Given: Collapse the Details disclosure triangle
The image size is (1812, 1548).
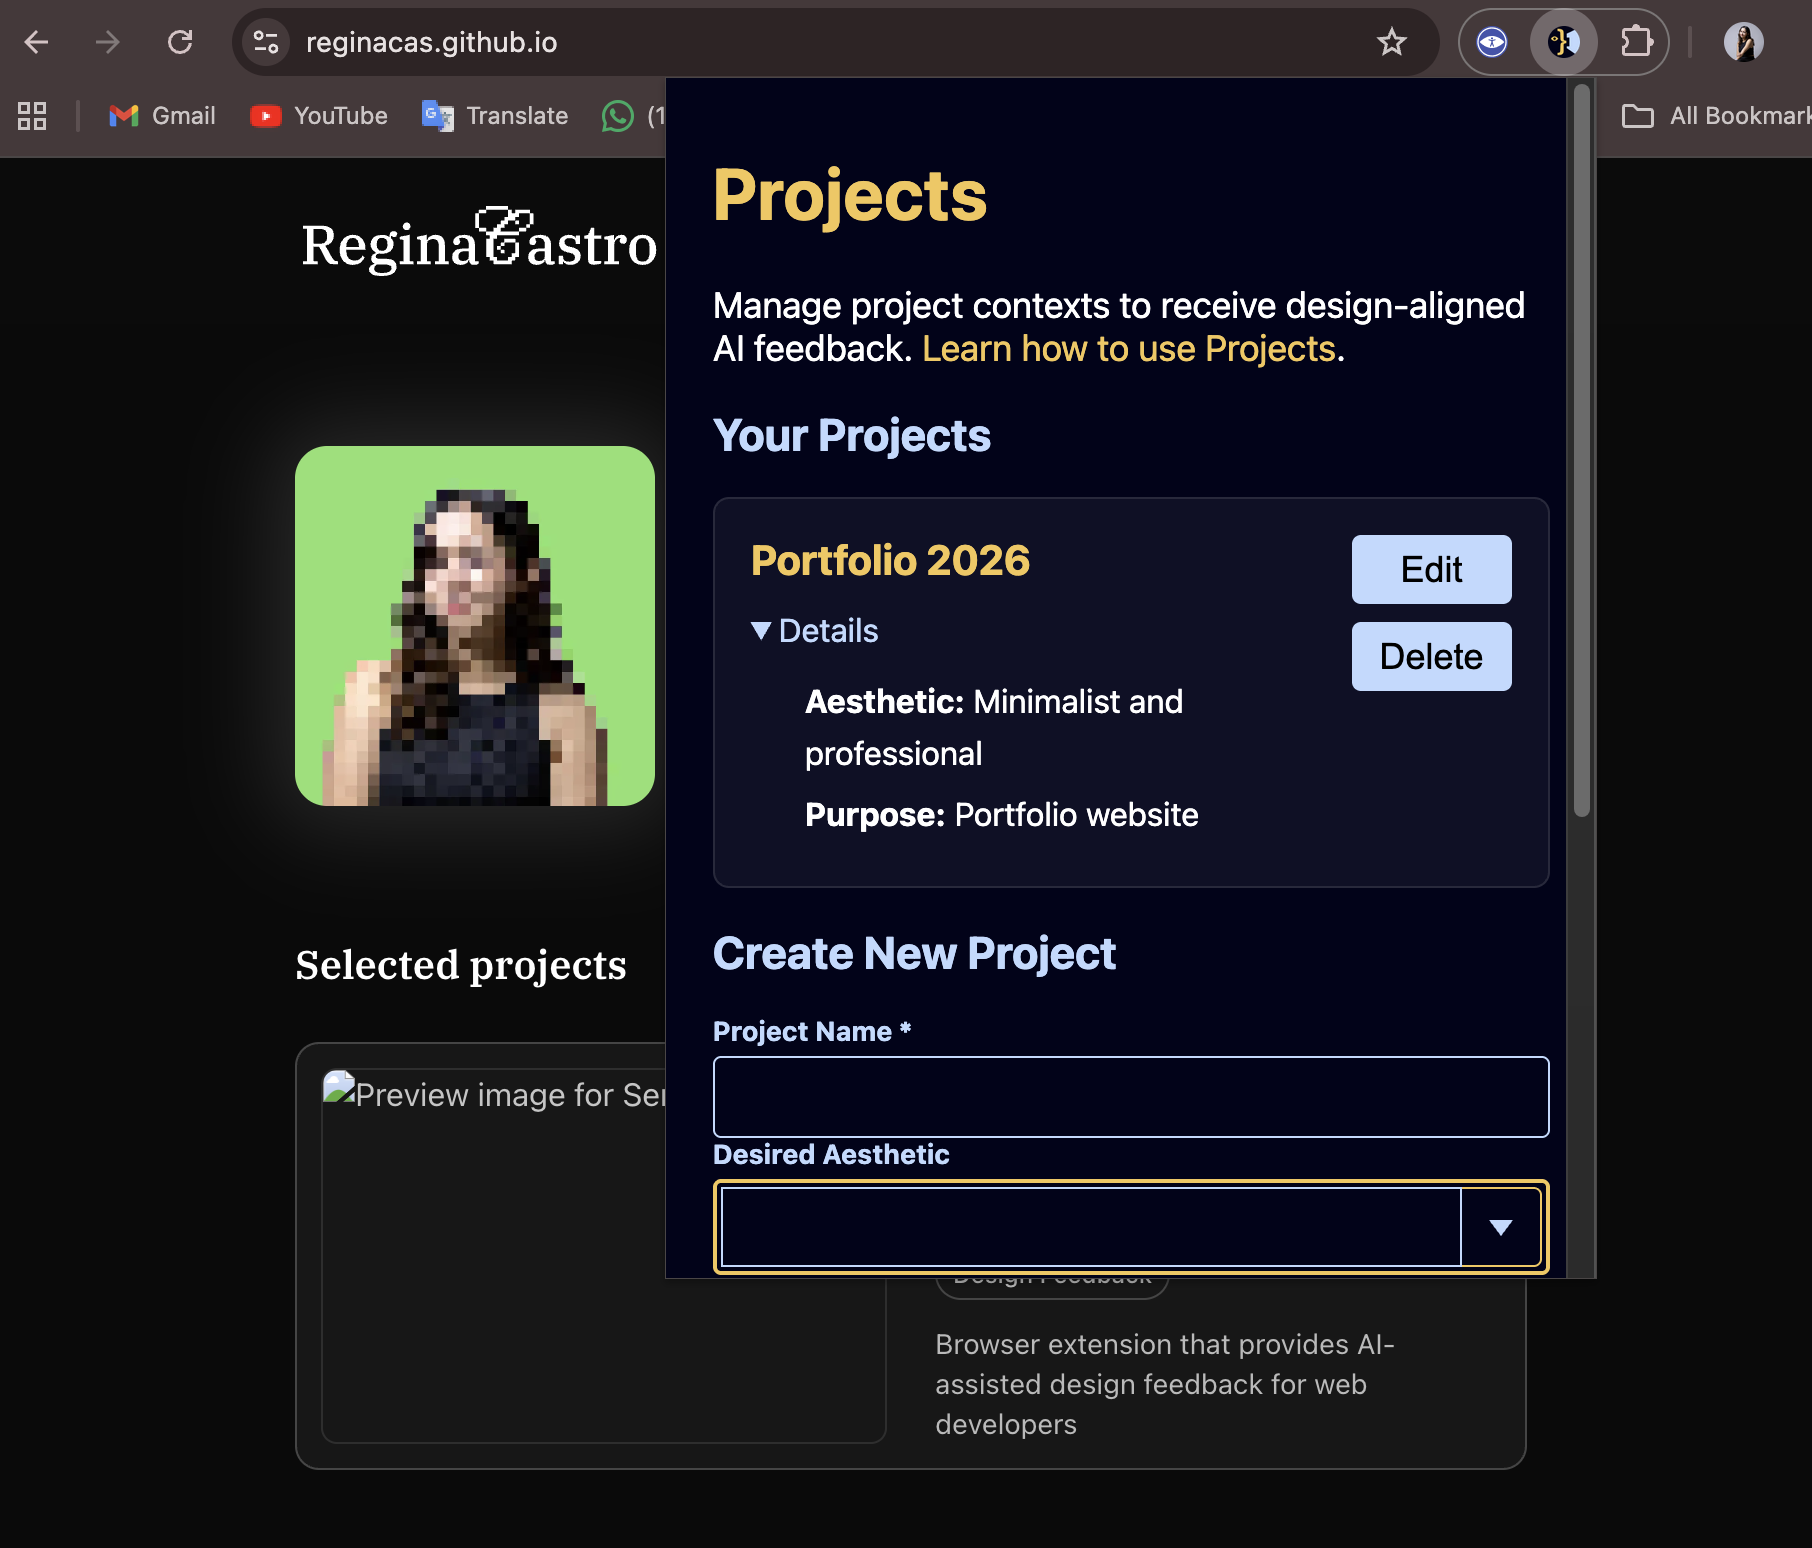Looking at the screenshot, I should tap(761, 630).
